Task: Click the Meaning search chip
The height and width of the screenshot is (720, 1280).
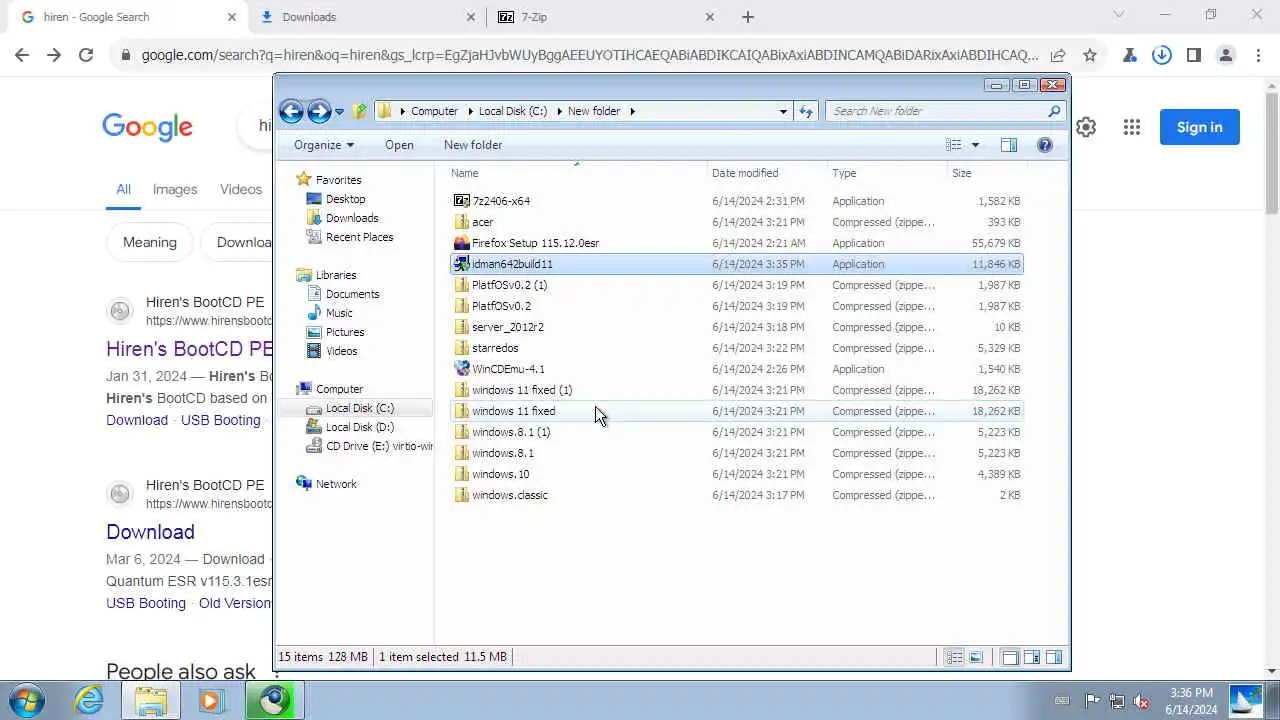Action: 150,242
